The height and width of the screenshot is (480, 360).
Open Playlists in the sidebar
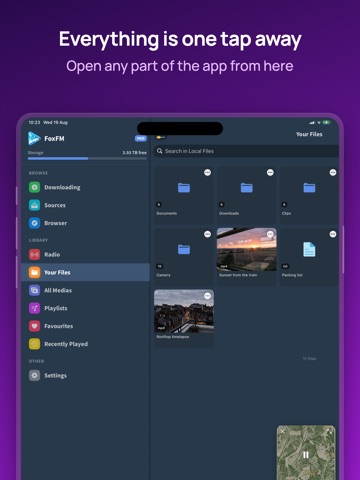point(86,308)
